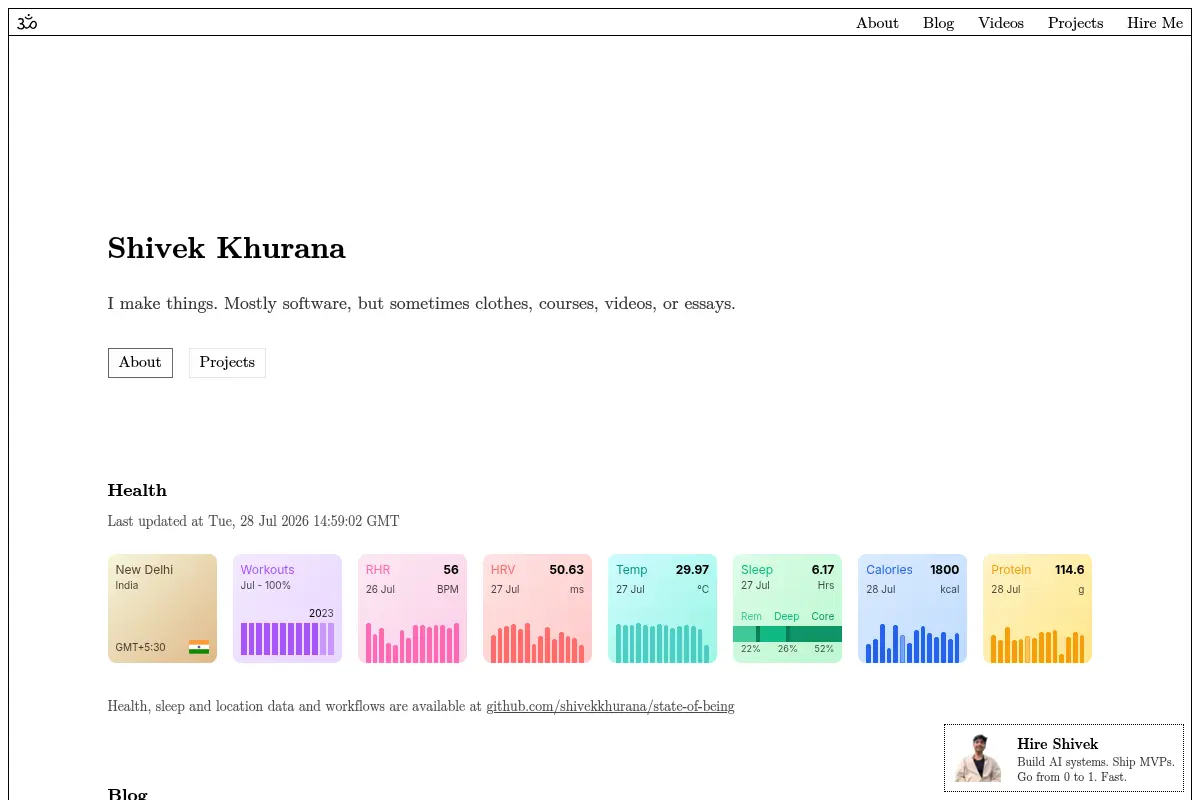The height and width of the screenshot is (800, 1200).
Task: Click the Hire Shivek profile photo
Action: (978, 758)
